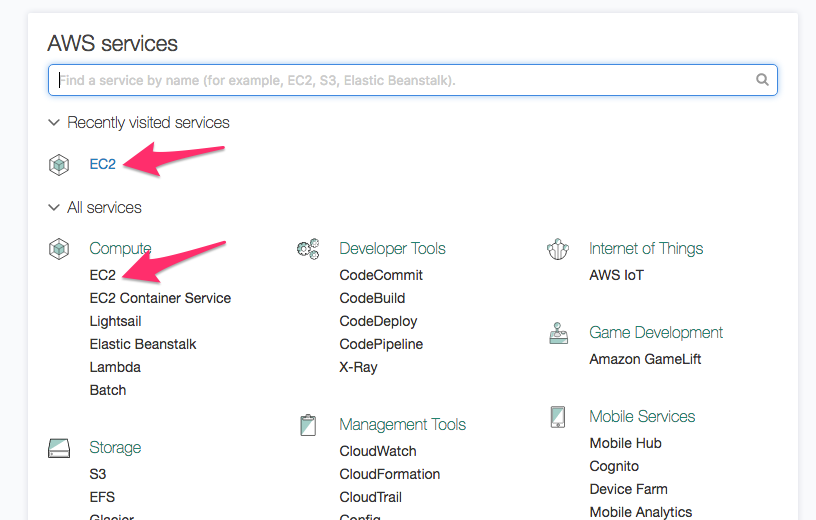This screenshot has height=520, width=816.
Task: Open Amazon GameLift
Action: [x=645, y=359]
